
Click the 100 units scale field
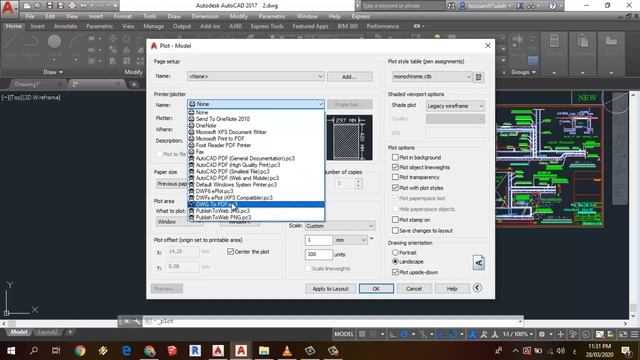(318, 254)
